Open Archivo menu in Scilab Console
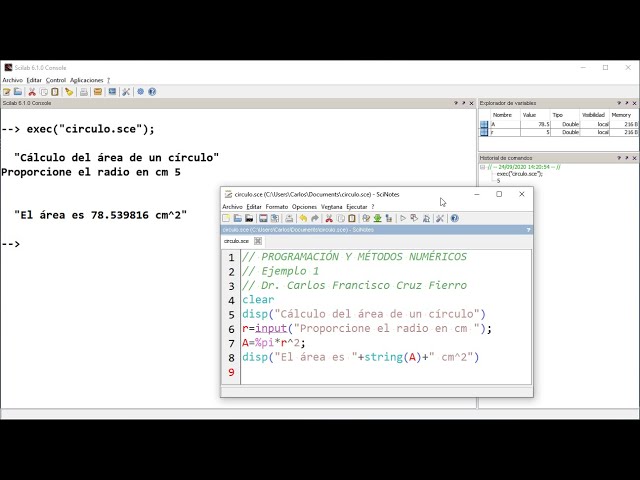Screen dimensions: 640x480 click(13, 80)
